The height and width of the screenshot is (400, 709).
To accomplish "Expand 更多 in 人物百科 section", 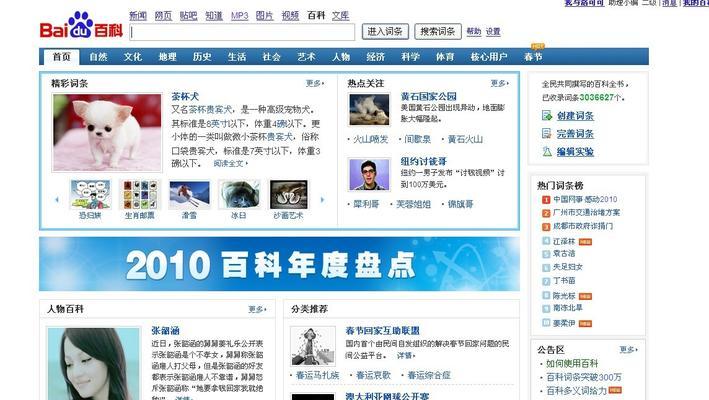I will point(257,309).
